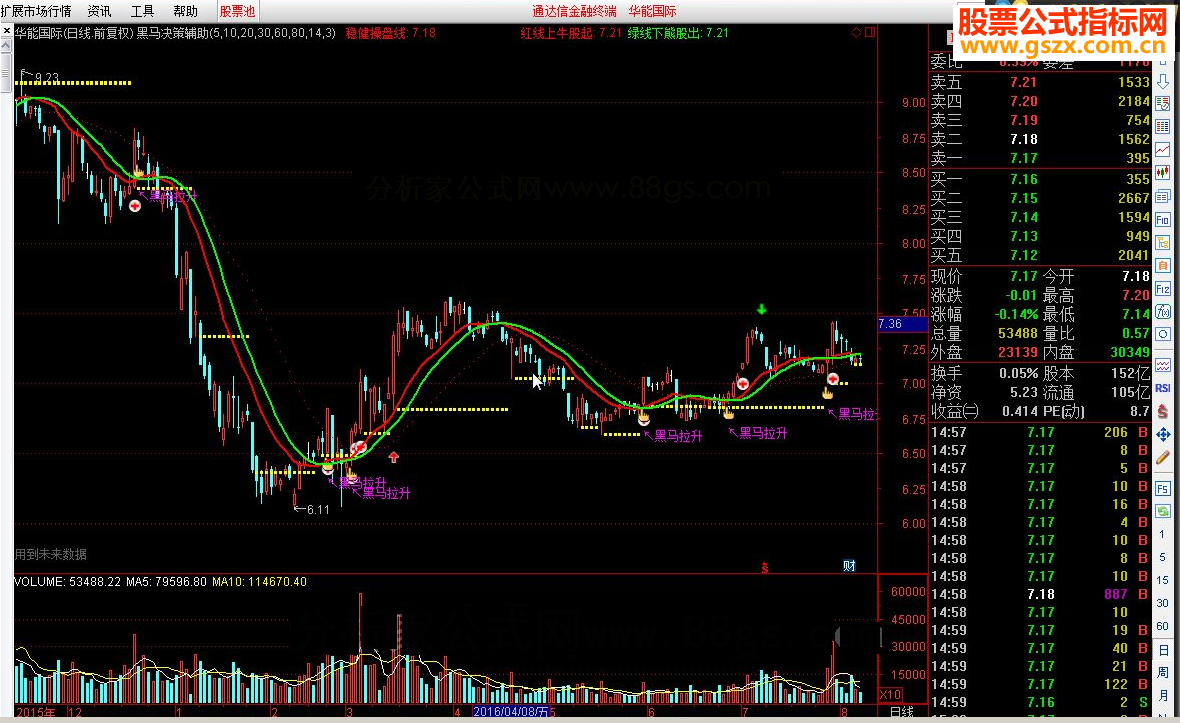Click the 用到未来数据 notice text

tap(50, 554)
